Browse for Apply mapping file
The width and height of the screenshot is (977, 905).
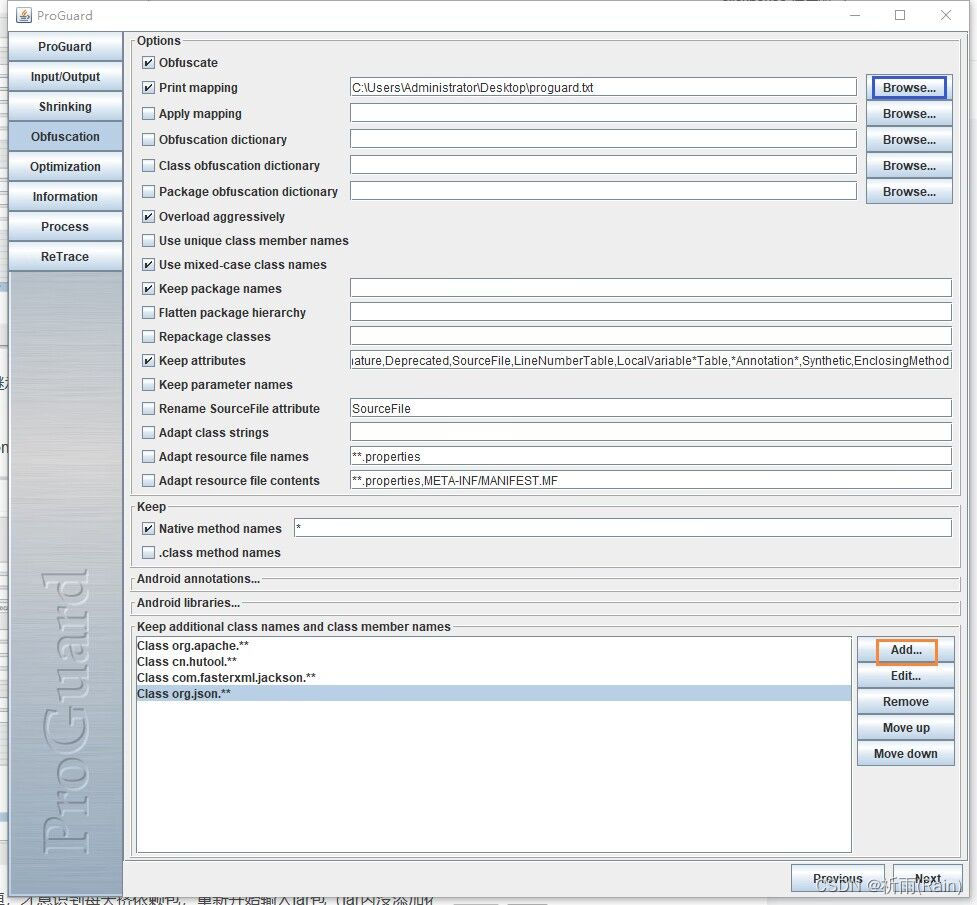[909, 113]
